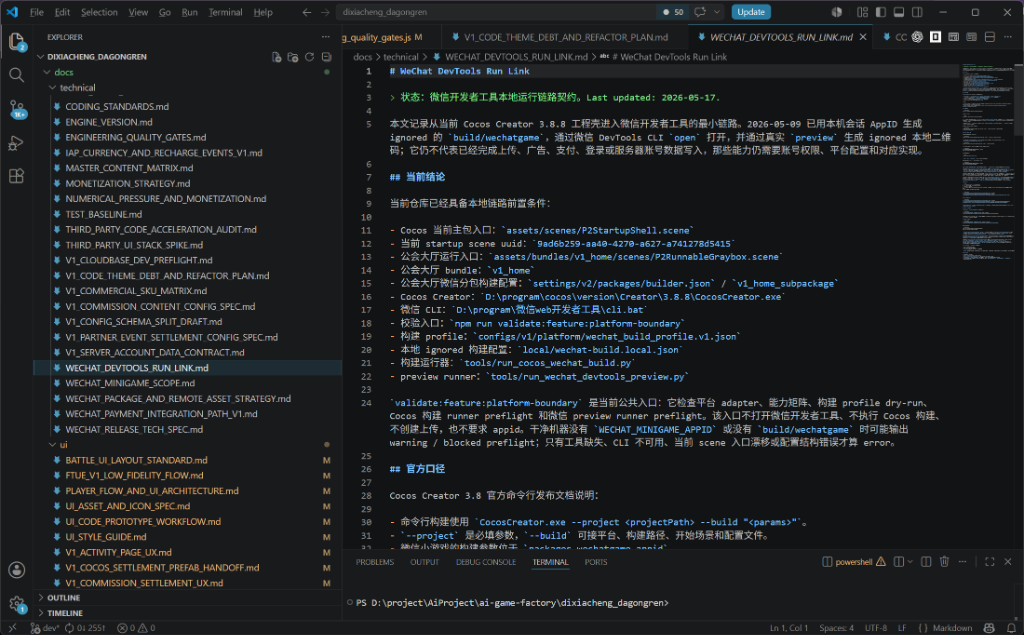
Task: Switch to the DEBUG CONSOLE panel tab
Action: click(486, 562)
